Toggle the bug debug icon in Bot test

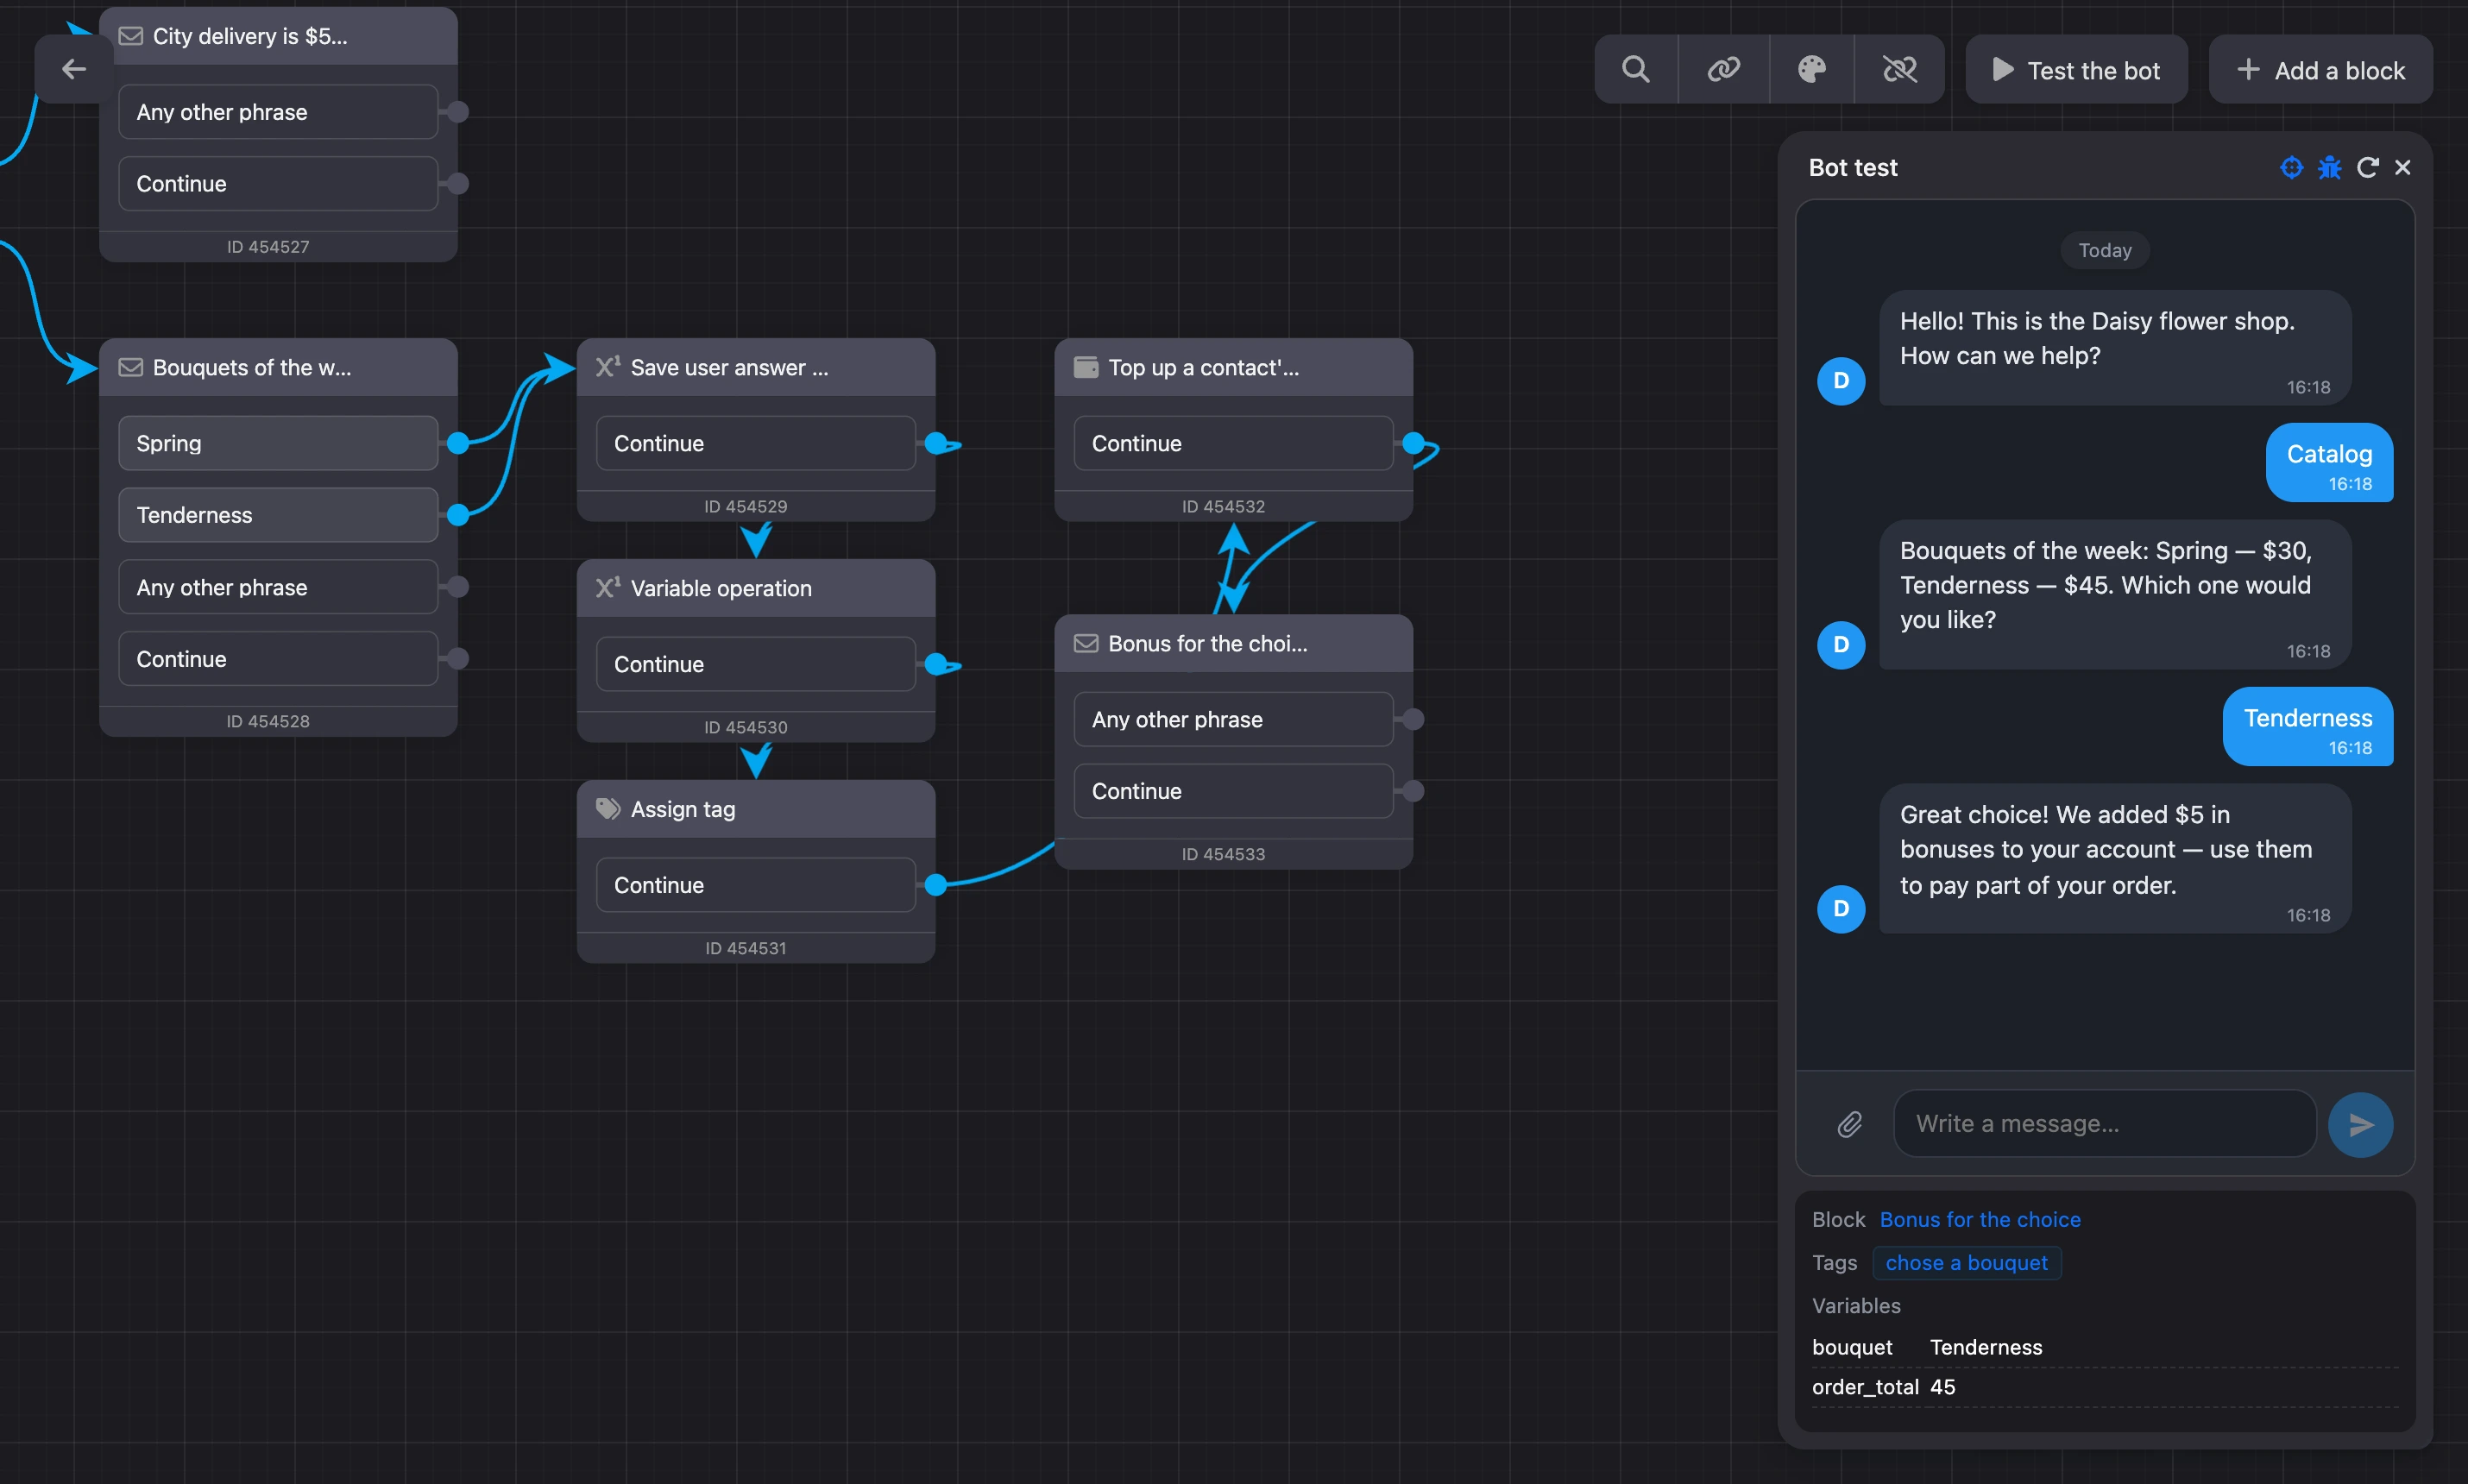(x=2329, y=167)
